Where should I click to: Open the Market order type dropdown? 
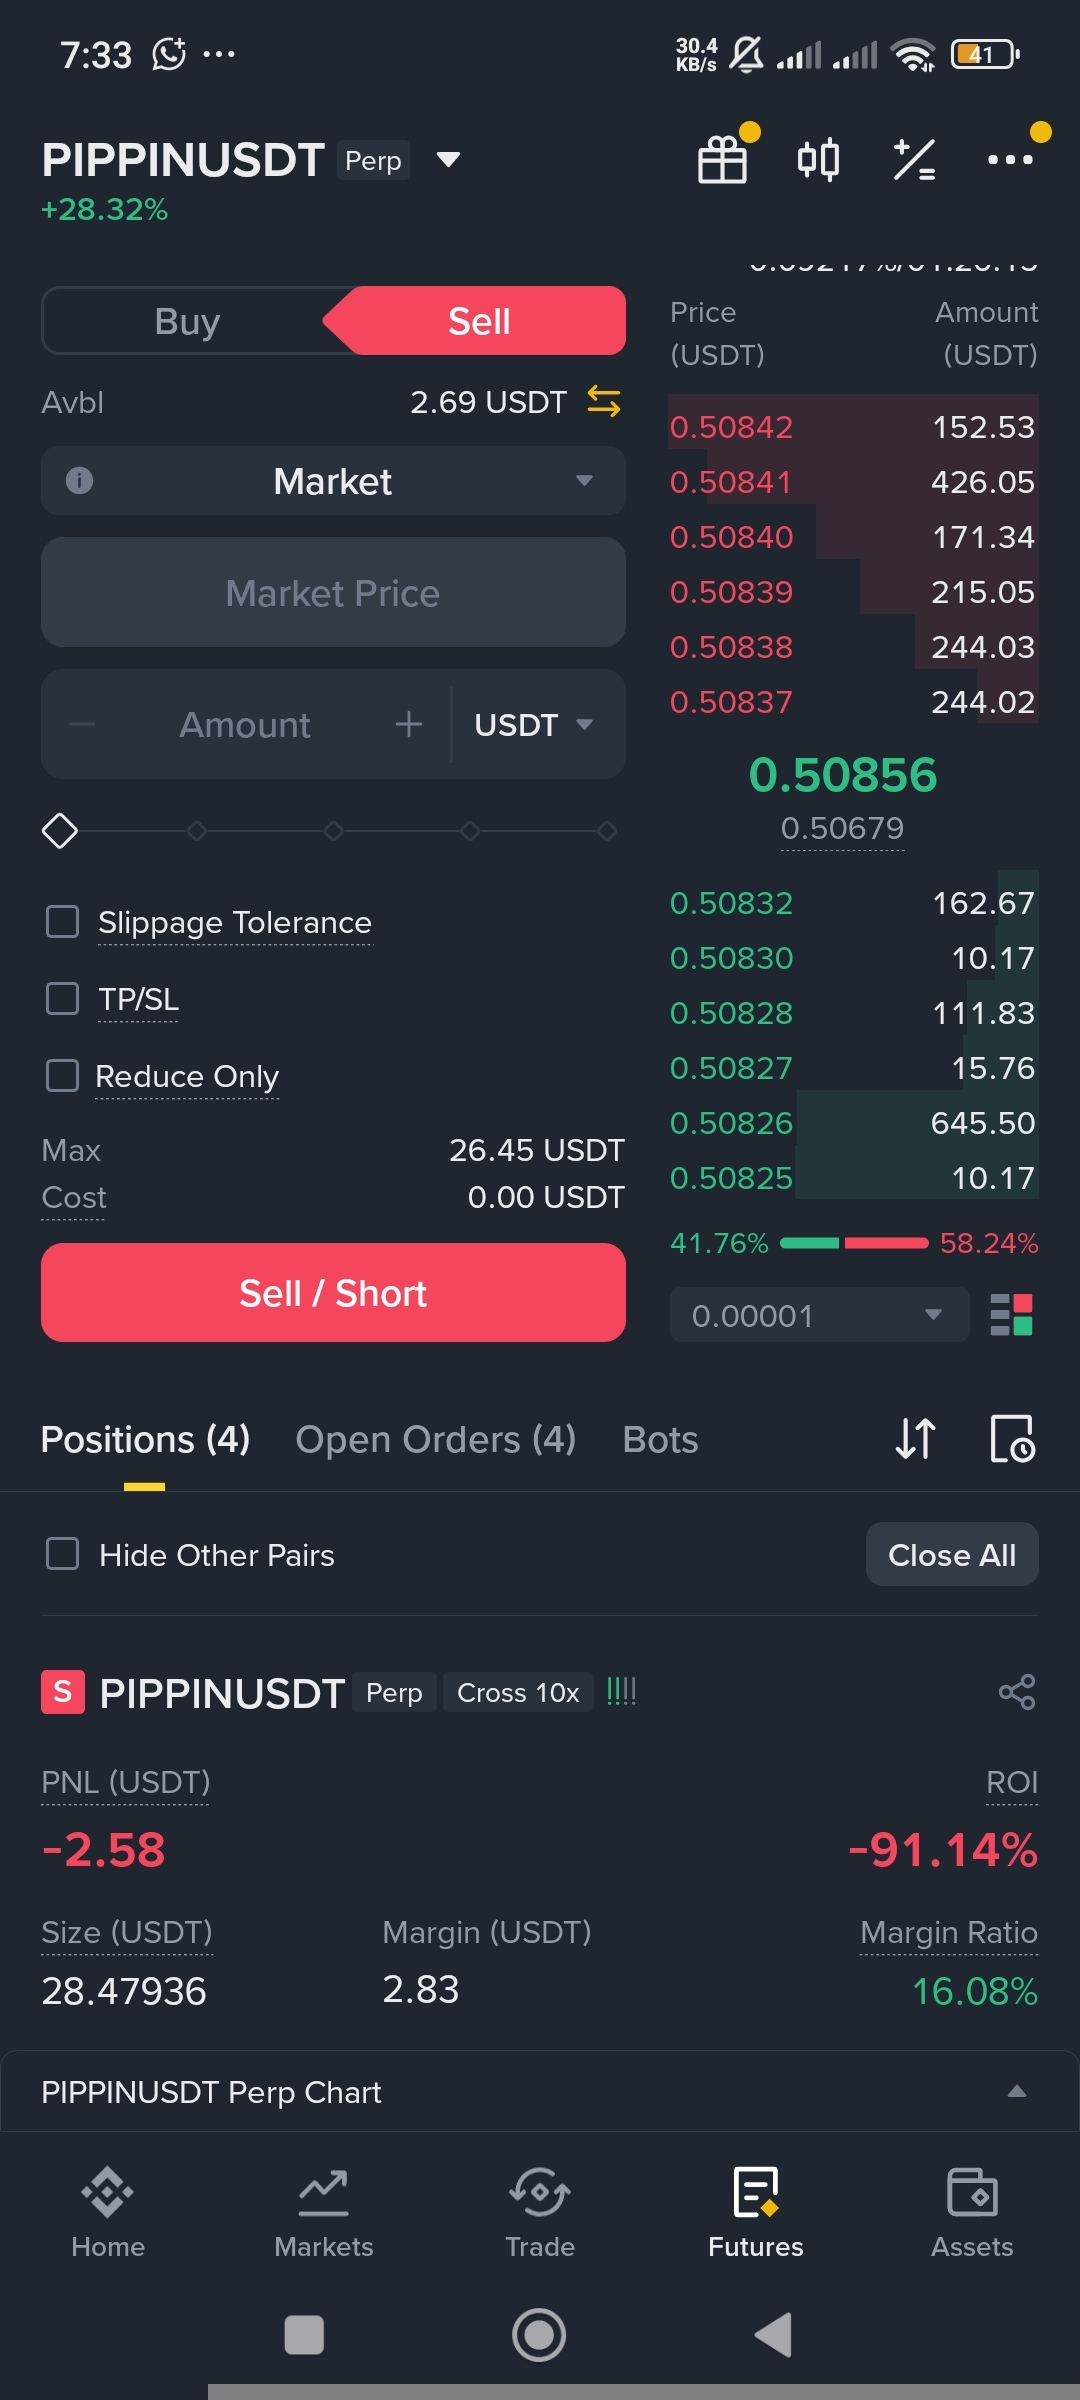coord(333,481)
